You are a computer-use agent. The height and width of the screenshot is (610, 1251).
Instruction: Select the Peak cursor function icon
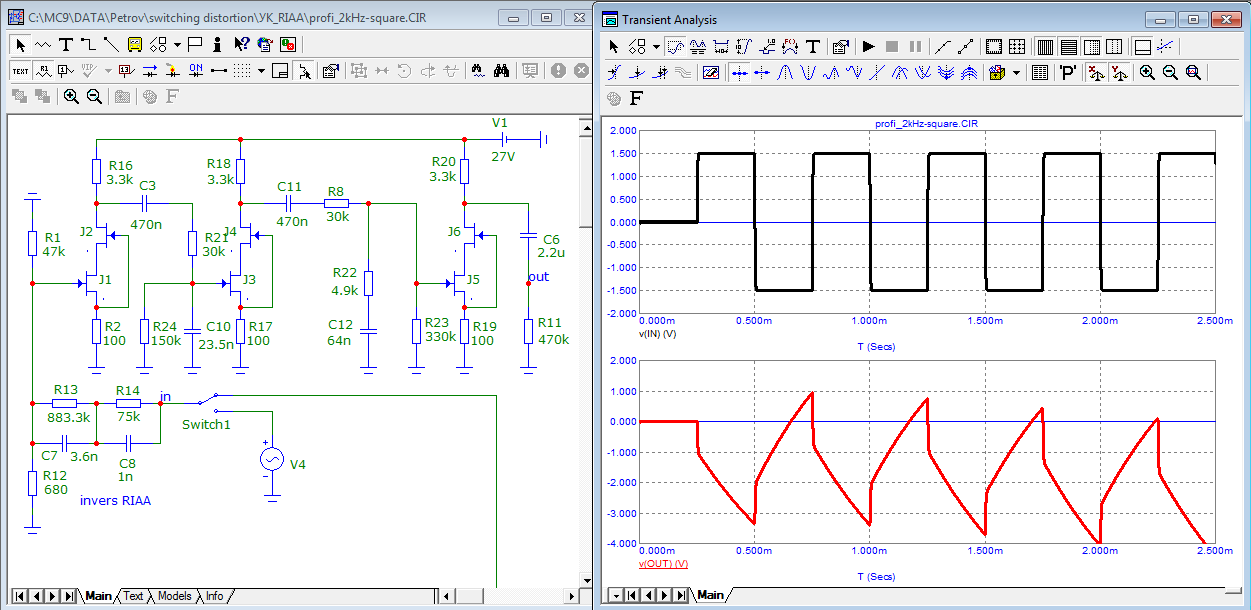[x=786, y=72]
